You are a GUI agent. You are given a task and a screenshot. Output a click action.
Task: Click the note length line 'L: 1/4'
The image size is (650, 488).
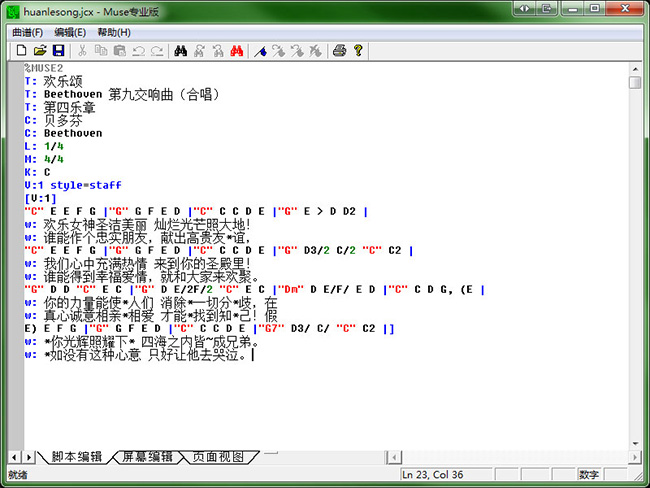44,146
